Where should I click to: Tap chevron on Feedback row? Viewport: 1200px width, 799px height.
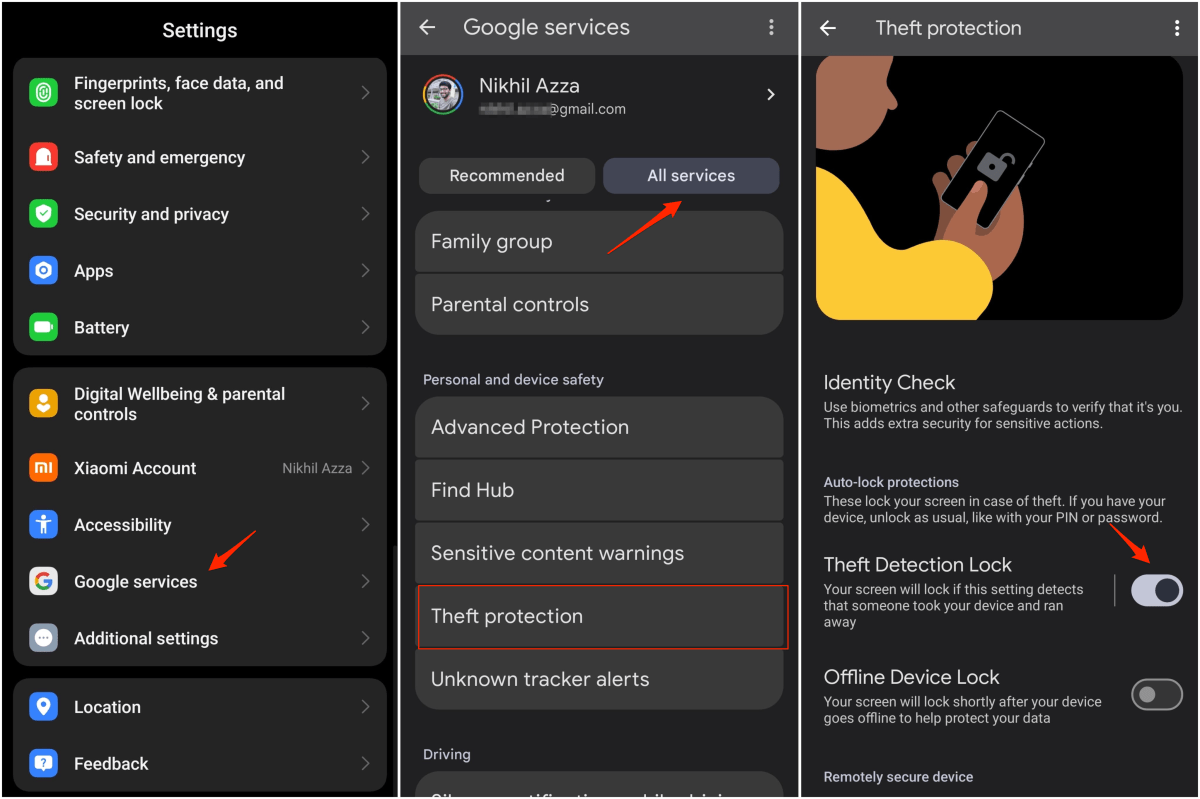point(366,764)
